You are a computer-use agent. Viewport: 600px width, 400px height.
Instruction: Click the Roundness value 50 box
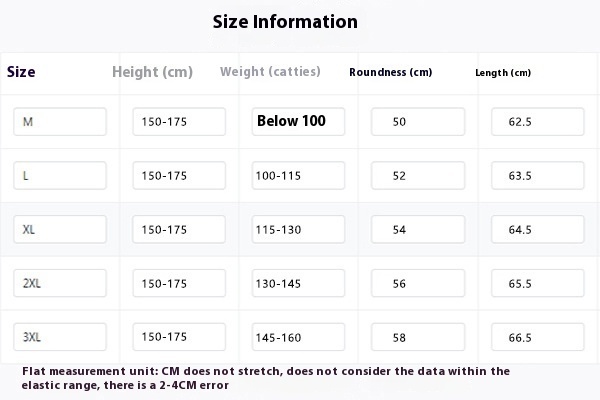[418, 122]
